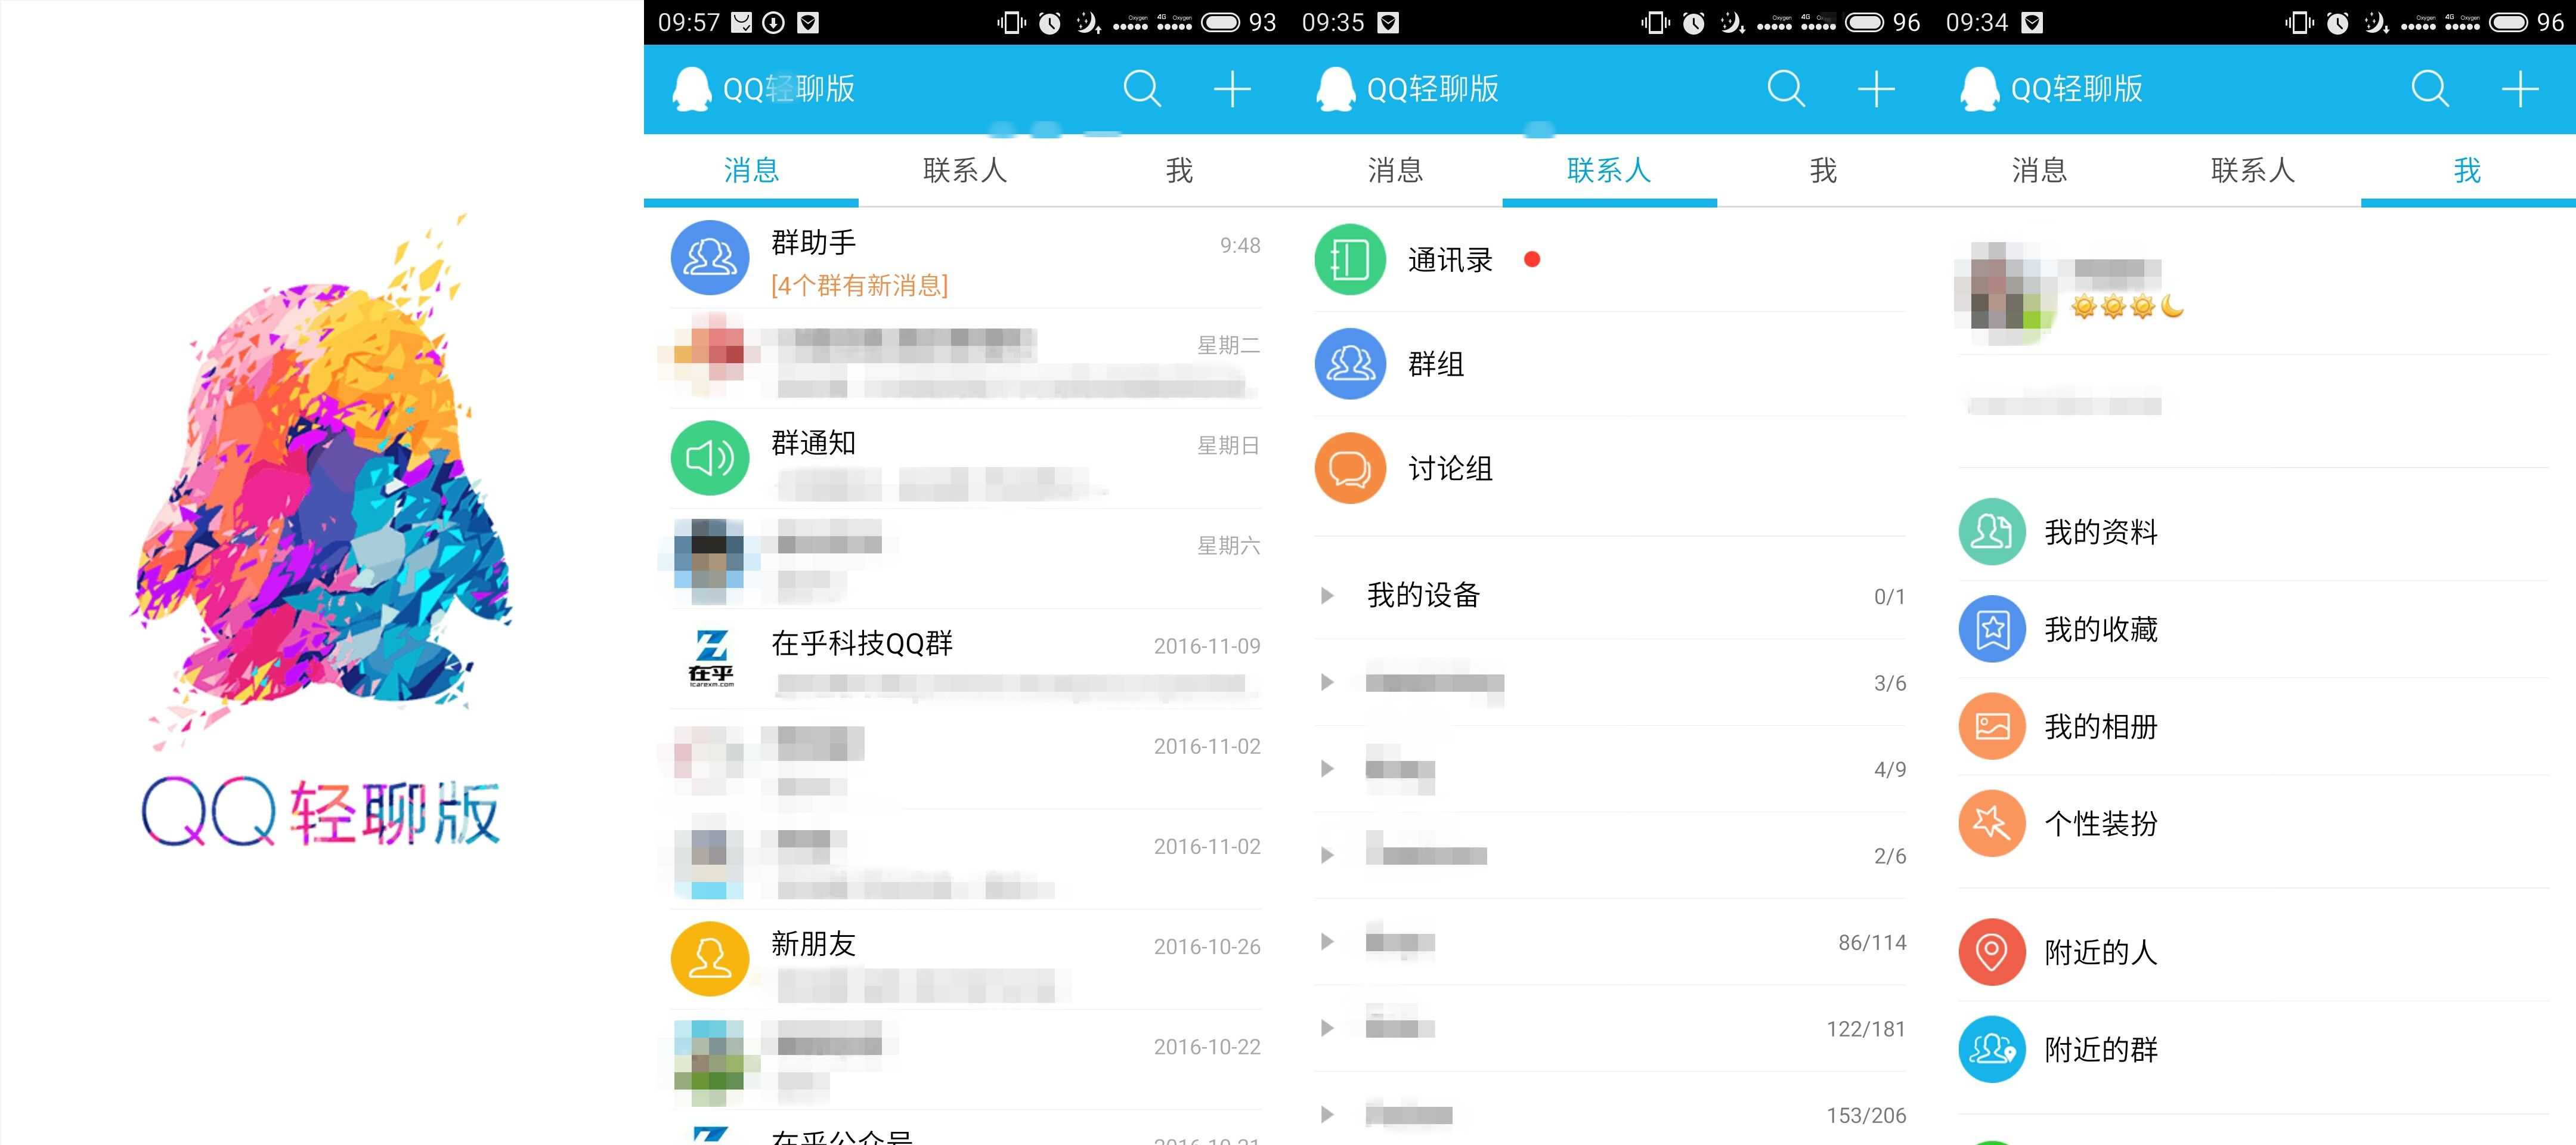Open 个性装扮 orange star icon
The image size is (2576, 1145).
[x=1992, y=823]
